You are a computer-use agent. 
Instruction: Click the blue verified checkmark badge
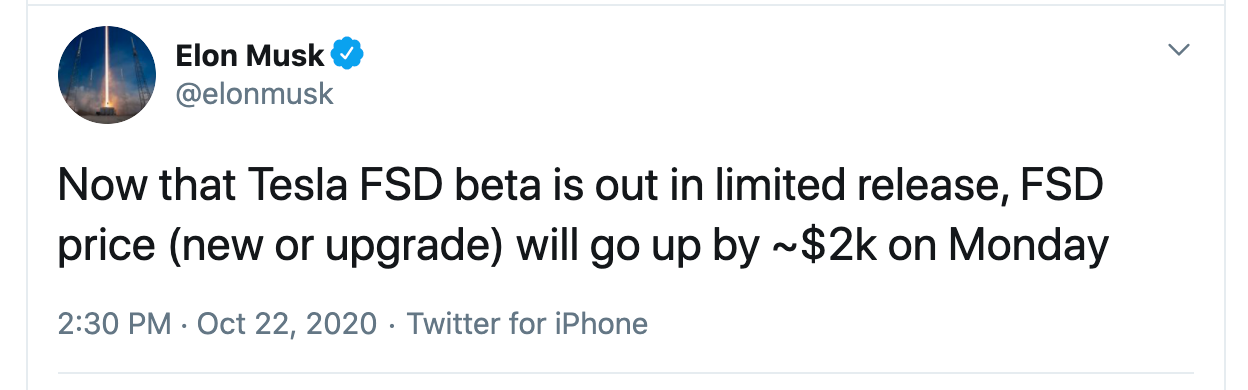(347, 56)
